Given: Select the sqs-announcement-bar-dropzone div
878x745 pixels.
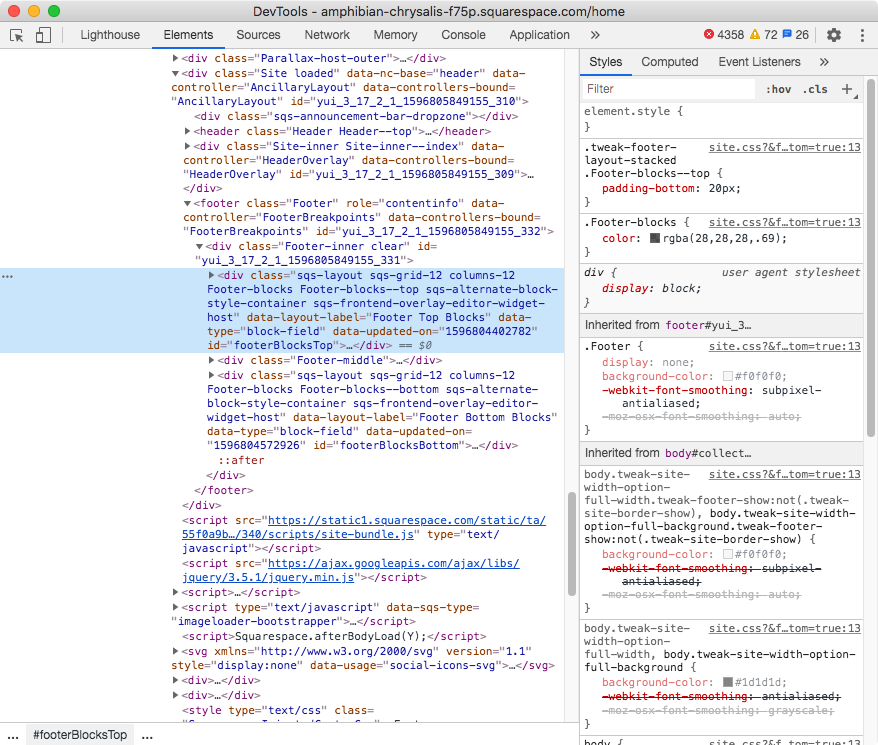Looking at the screenshot, I should pos(356,117).
